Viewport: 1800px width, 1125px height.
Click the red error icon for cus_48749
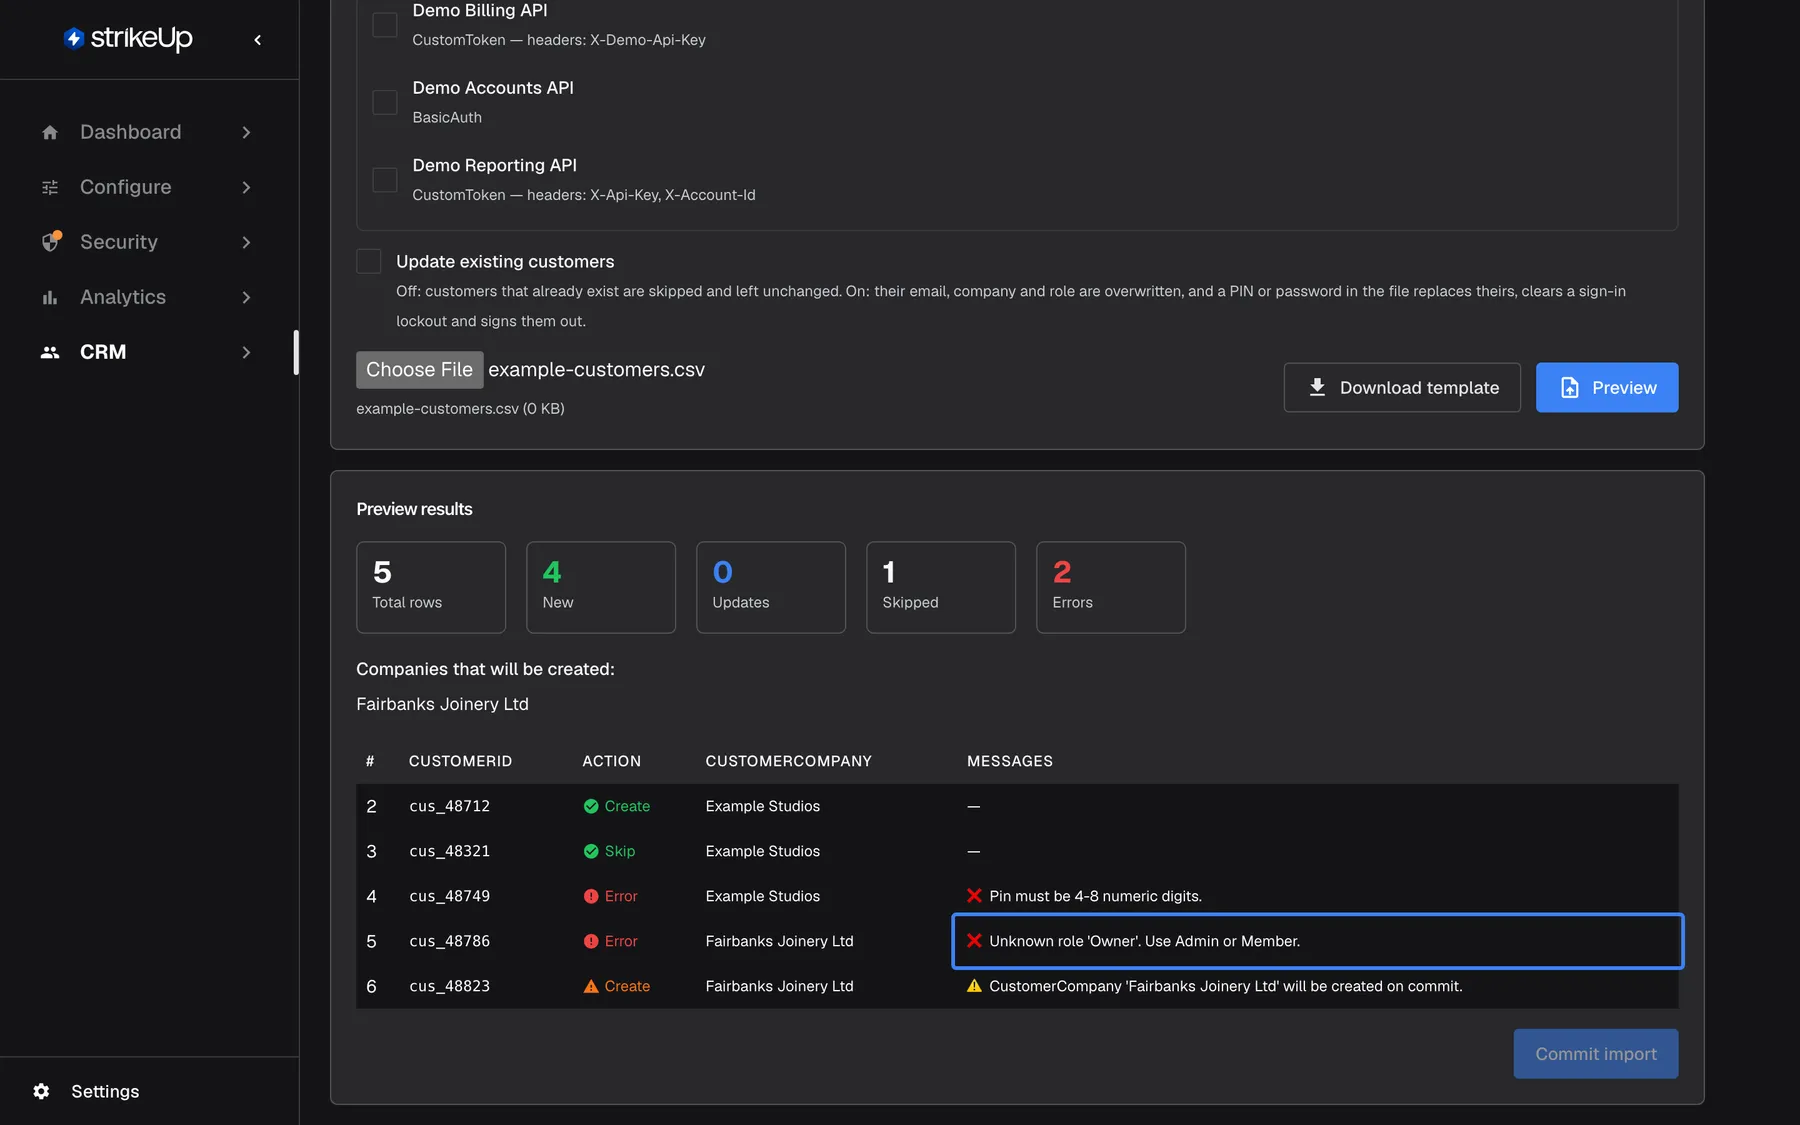click(x=591, y=897)
